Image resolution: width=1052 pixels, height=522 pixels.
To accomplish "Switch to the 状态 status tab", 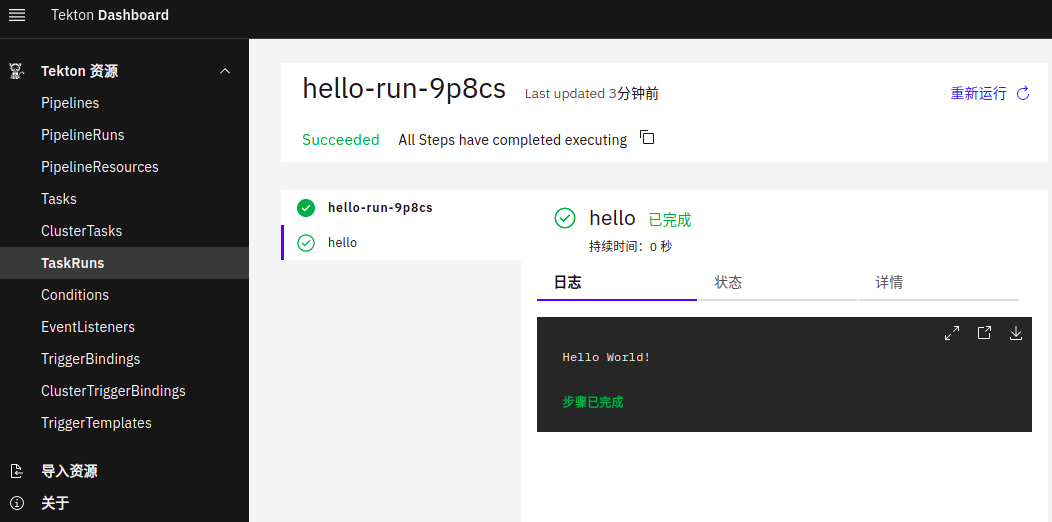I will [x=778, y=283].
